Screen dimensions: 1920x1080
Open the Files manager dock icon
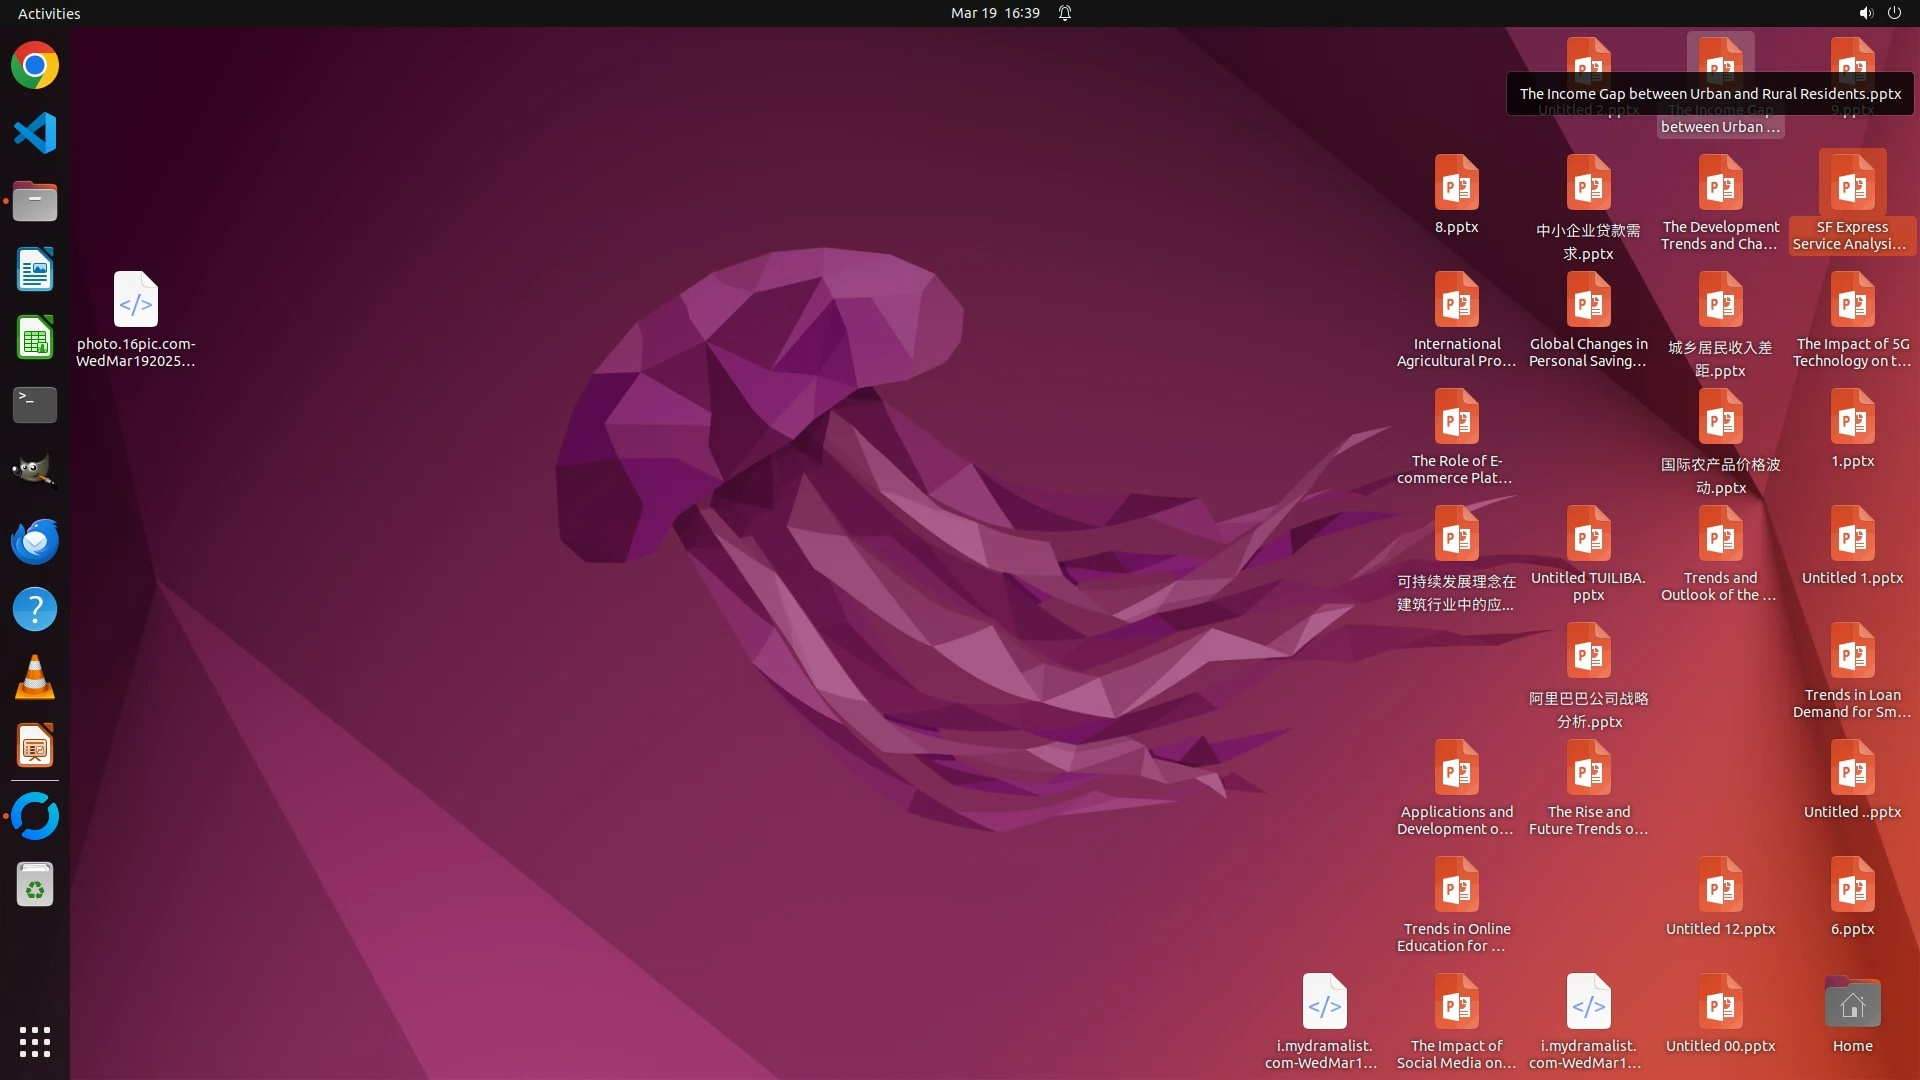[35, 202]
